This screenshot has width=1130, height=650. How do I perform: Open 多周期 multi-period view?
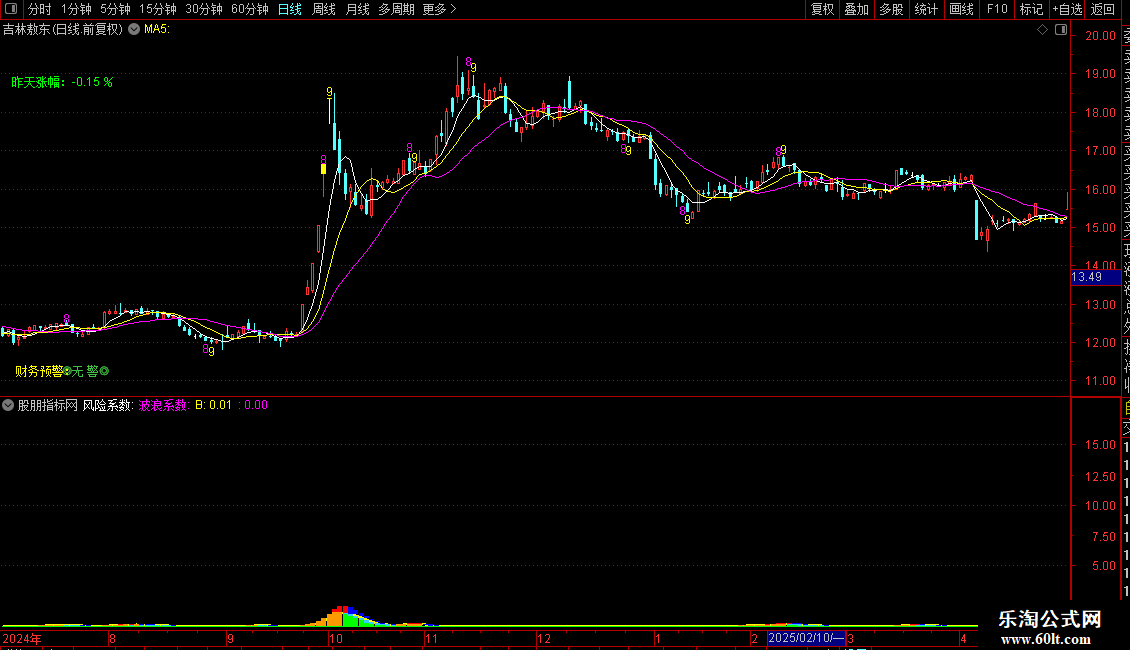pos(396,9)
